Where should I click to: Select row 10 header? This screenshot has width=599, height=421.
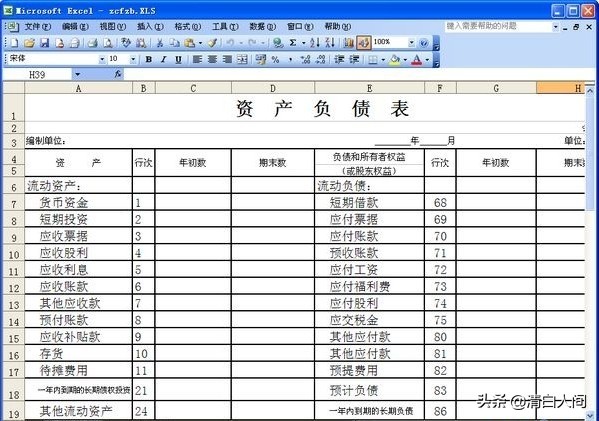(x=14, y=253)
